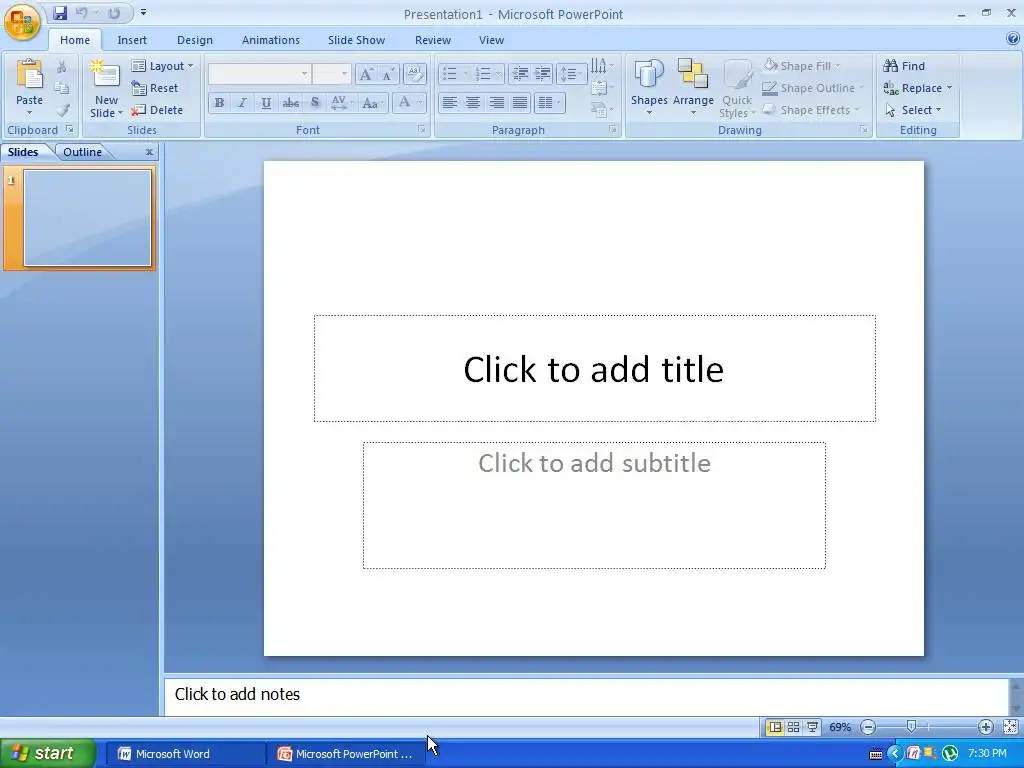Open the Font dialog launcher
The width and height of the screenshot is (1024, 768).
[422, 130]
